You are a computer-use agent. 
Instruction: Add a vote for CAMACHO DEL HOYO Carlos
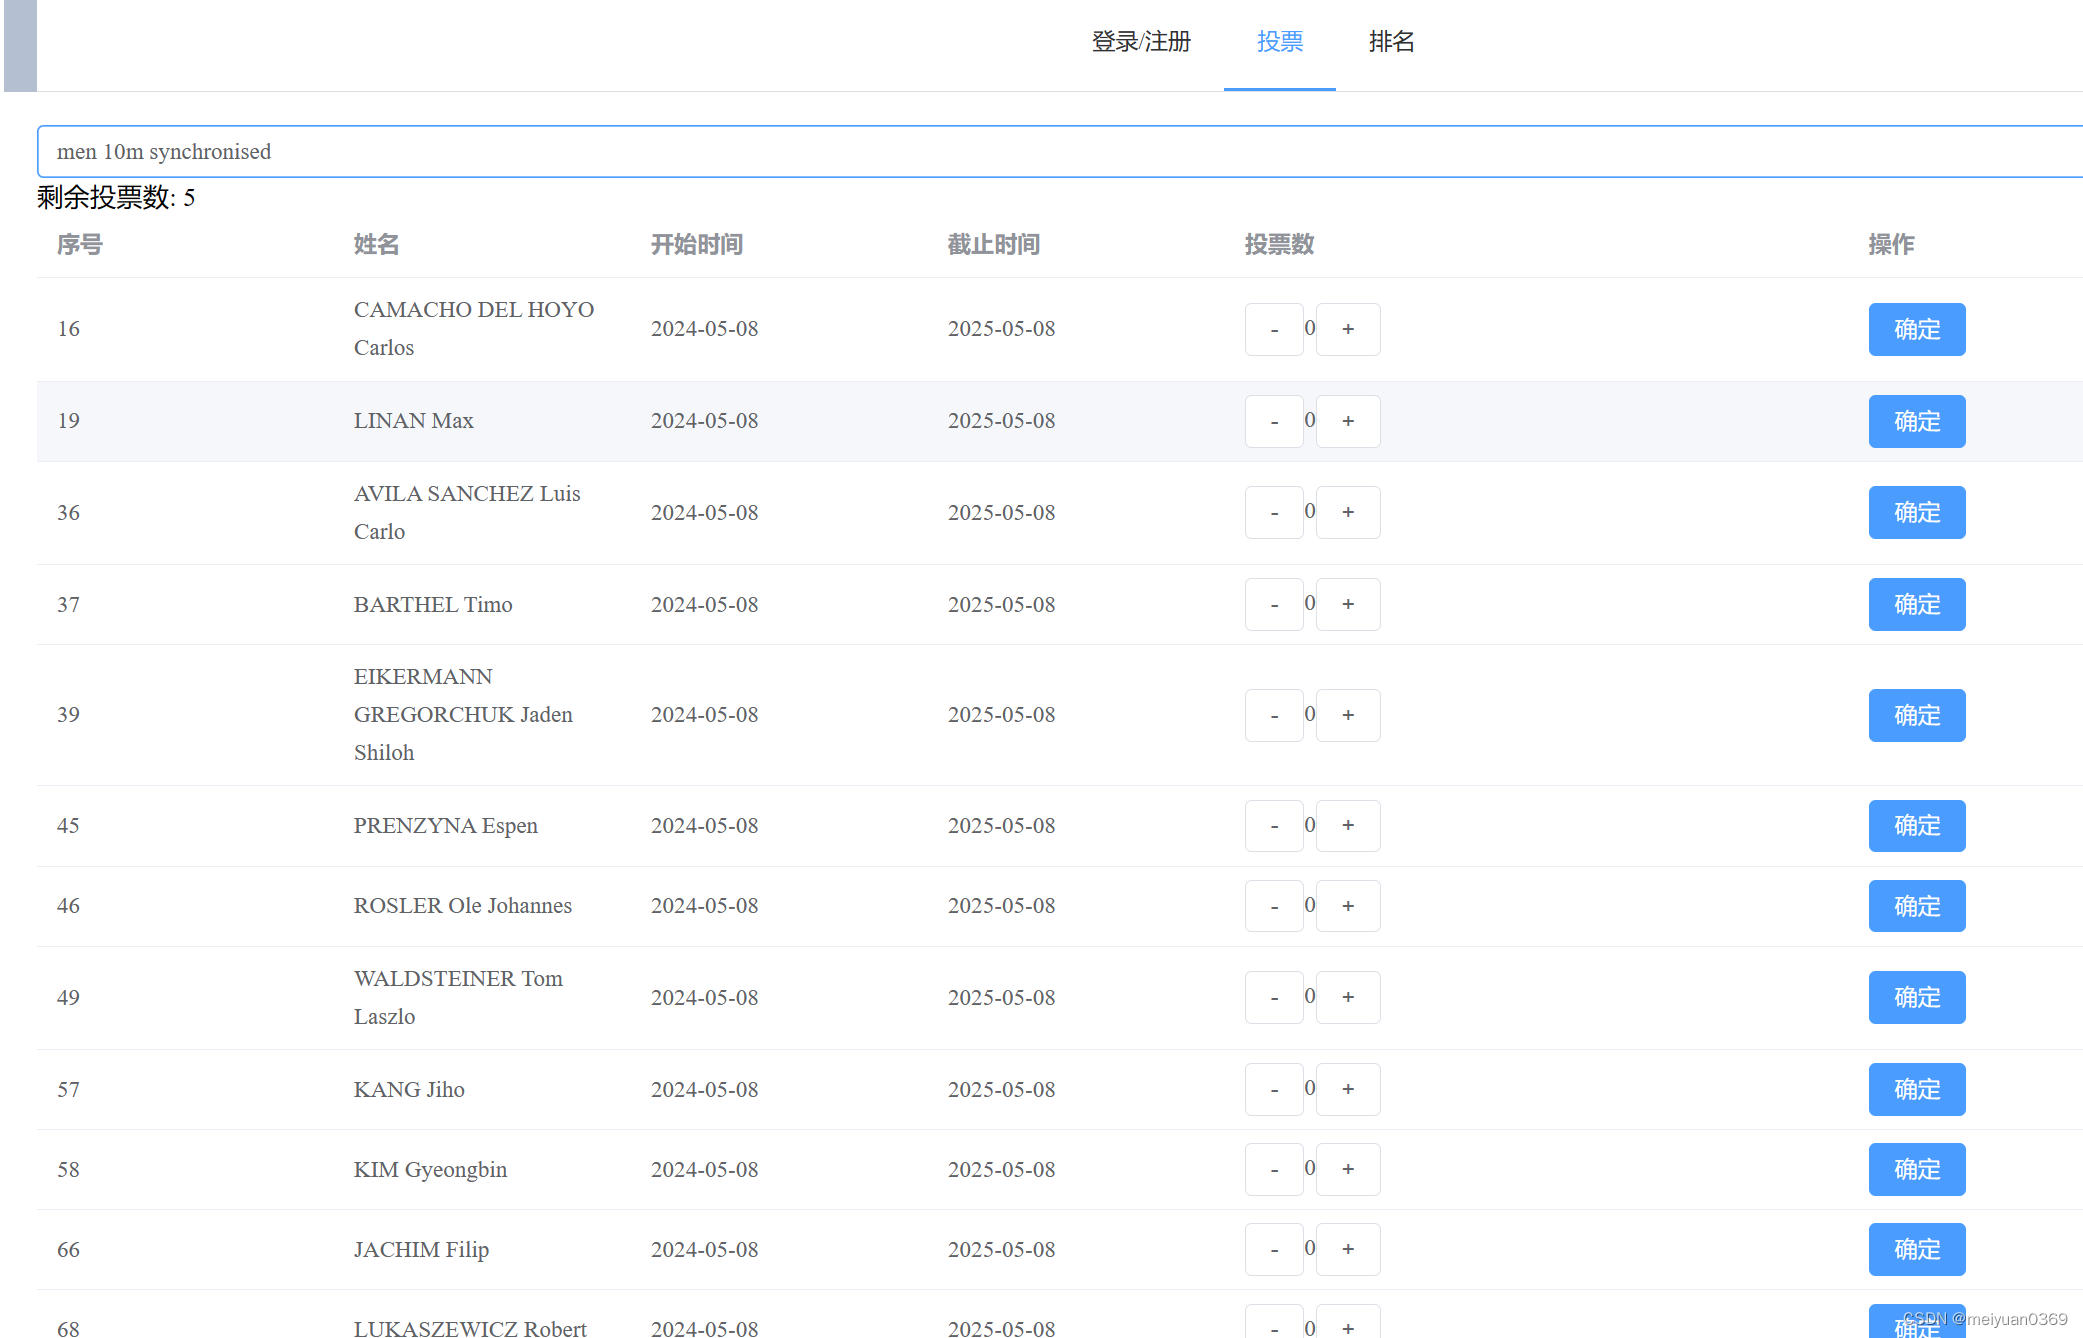click(x=1348, y=329)
